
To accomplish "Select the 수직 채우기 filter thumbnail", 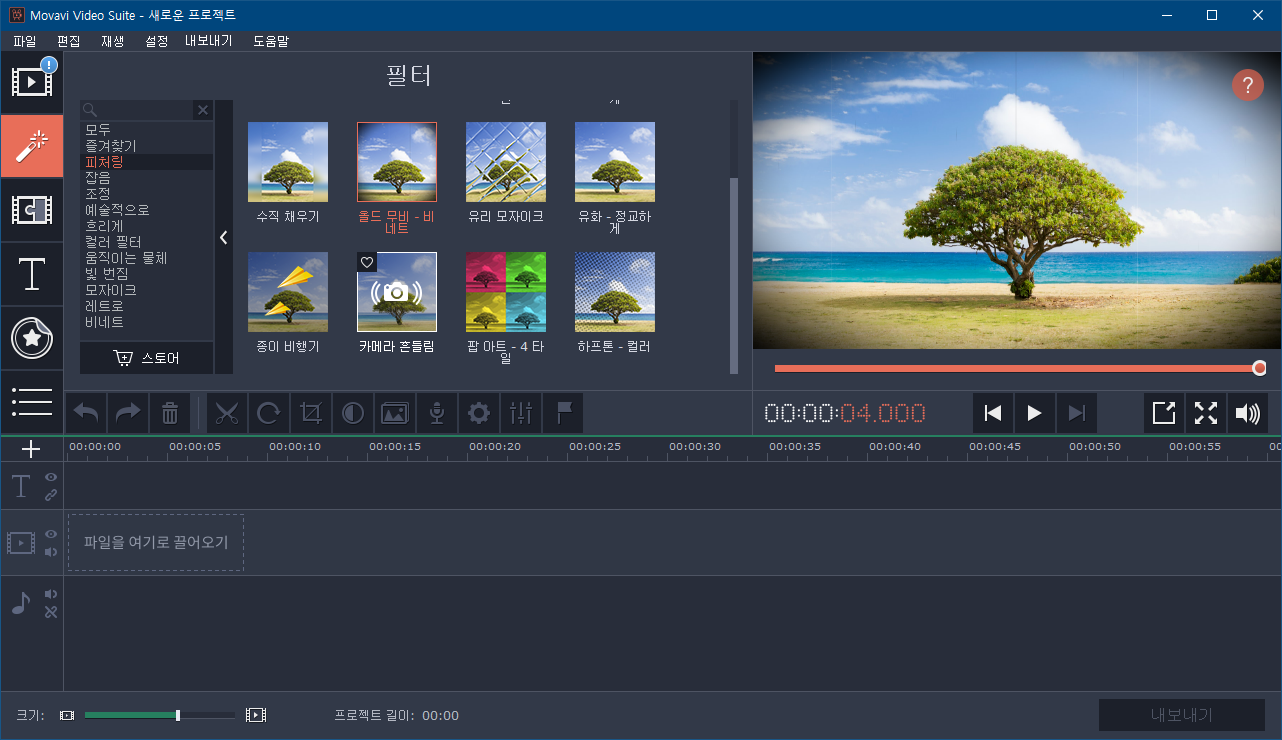I will 288,162.
